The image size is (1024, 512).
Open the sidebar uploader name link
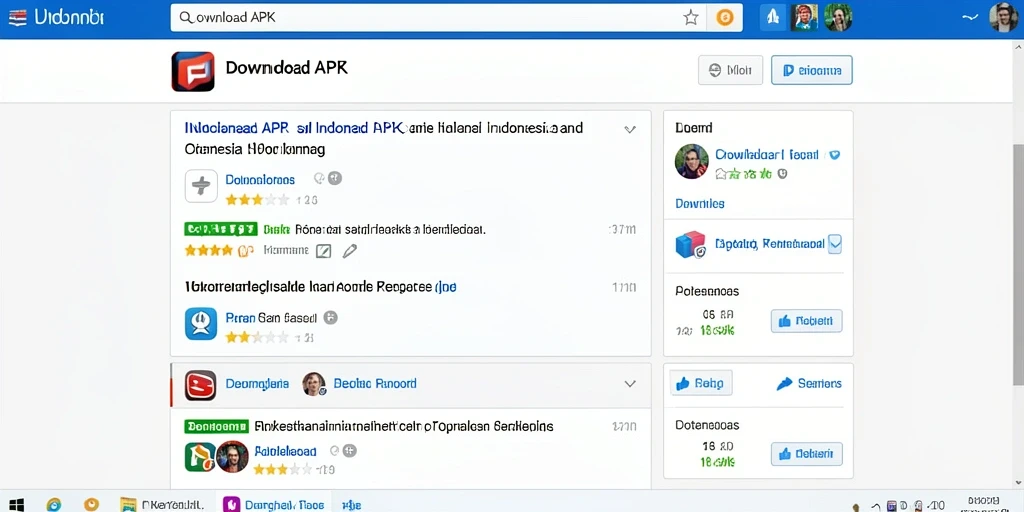tap(767, 155)
